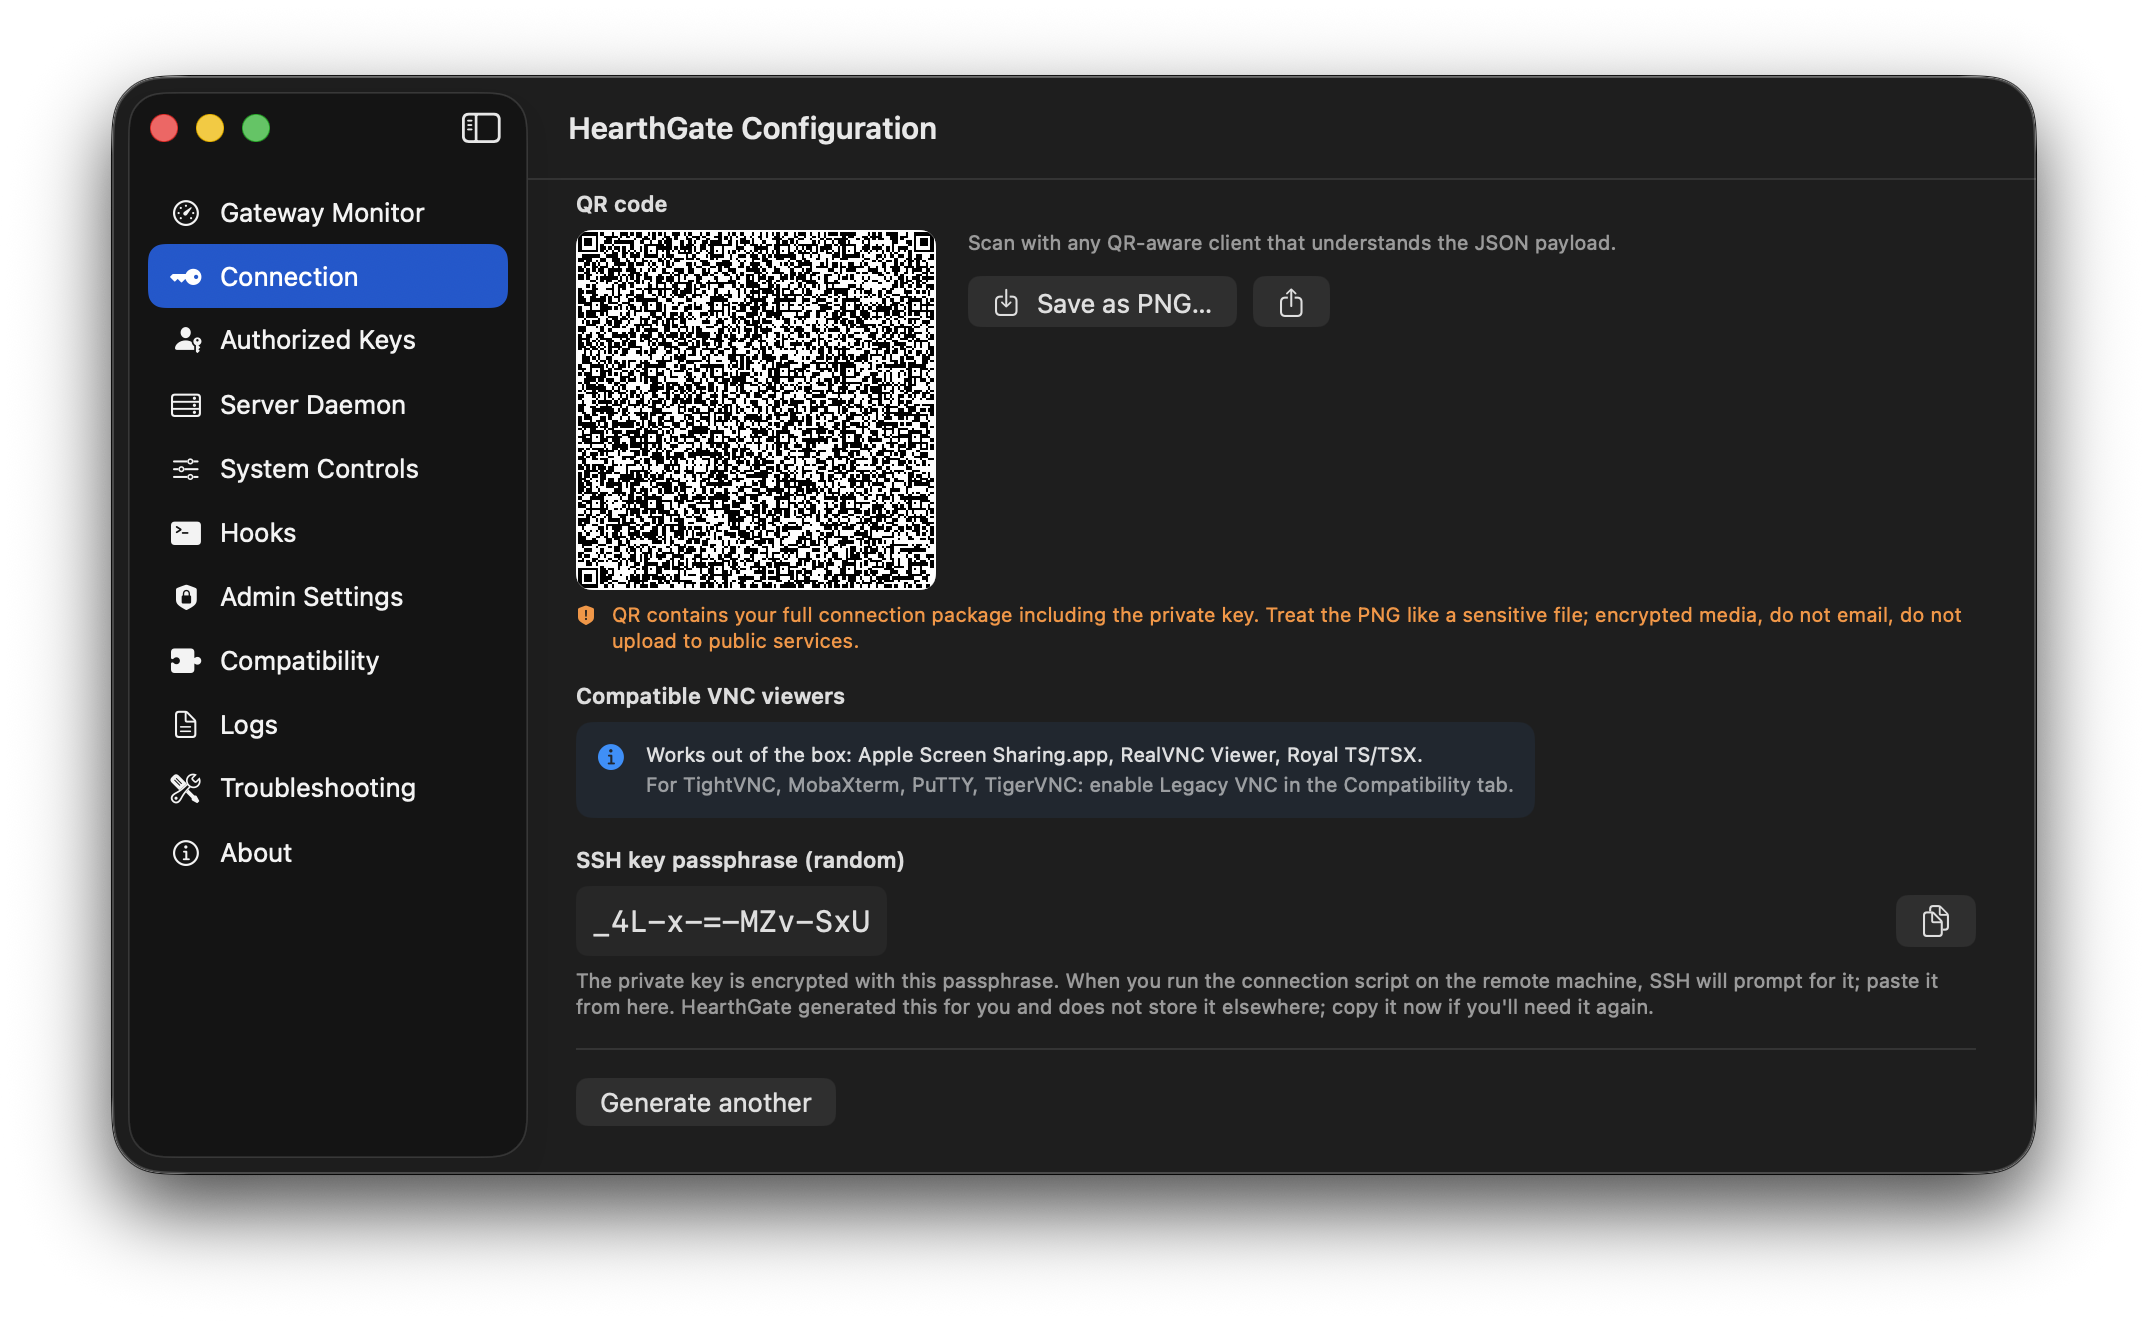
Task: Click the Compatibility puzzle piece icon
Action: point(186,661)
